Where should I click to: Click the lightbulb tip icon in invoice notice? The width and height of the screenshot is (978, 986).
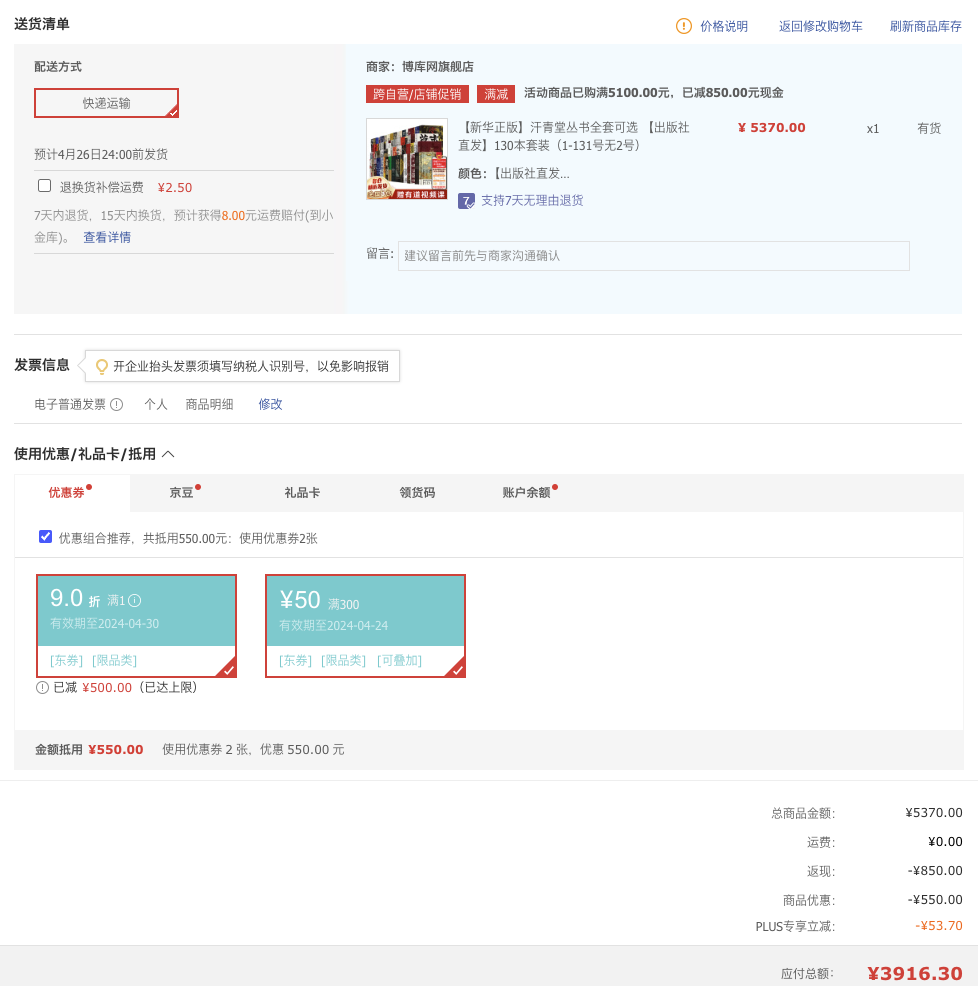coord(101,367)
